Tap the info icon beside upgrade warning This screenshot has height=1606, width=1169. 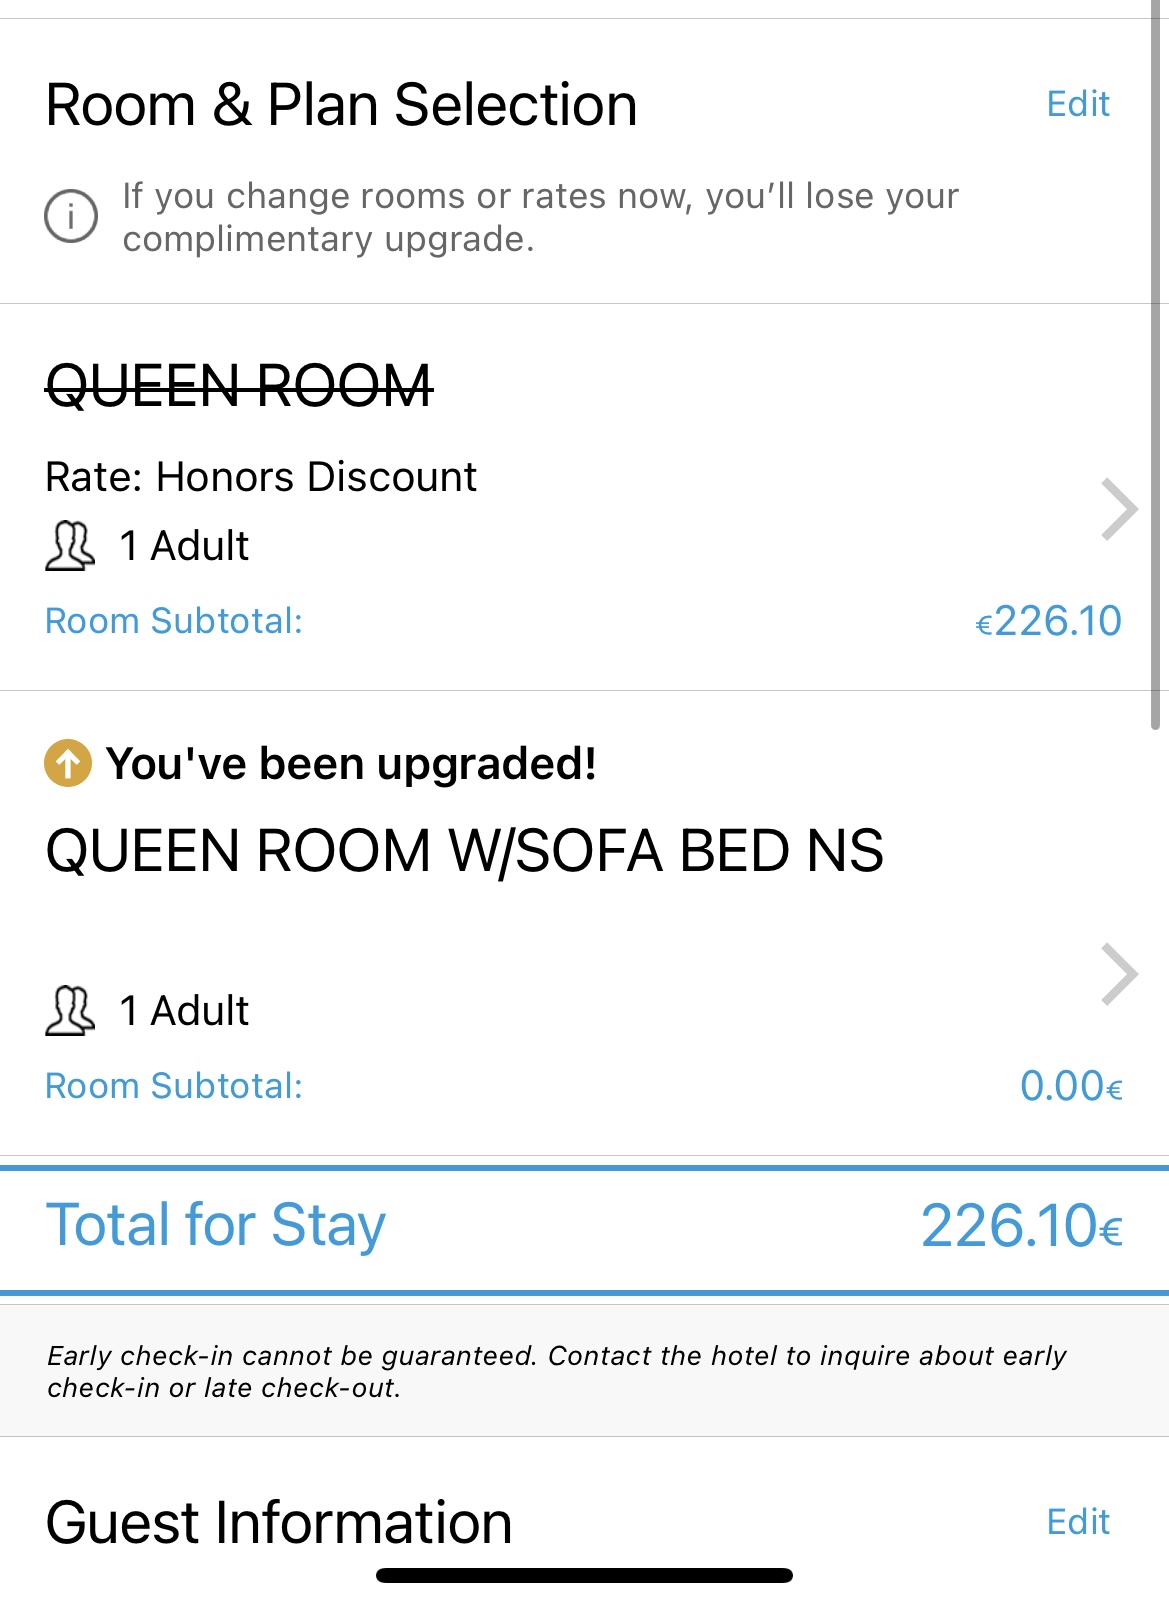click(71, 216)
